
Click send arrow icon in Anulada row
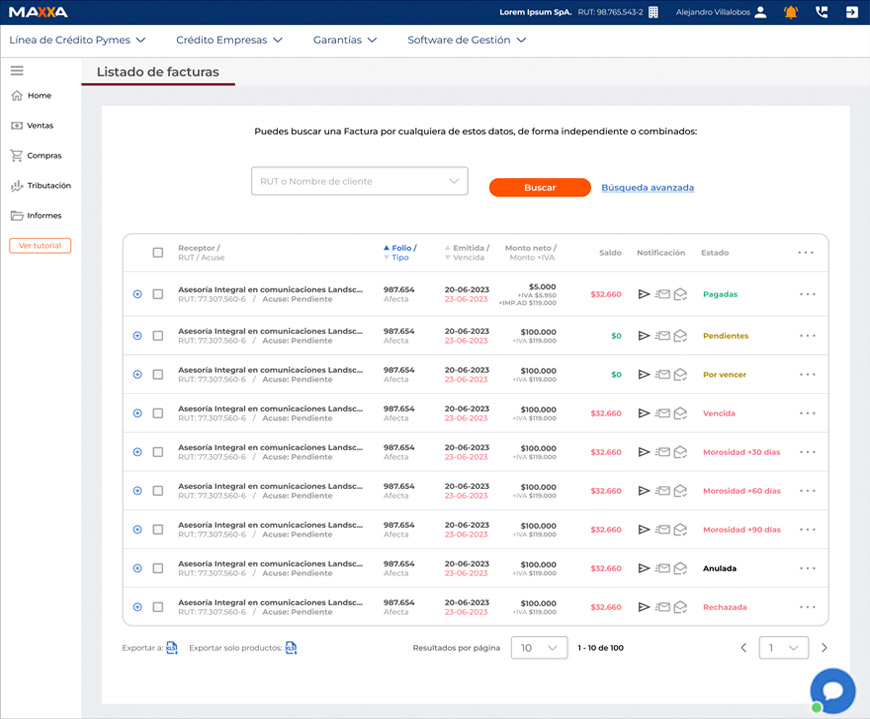click(644, 568)
